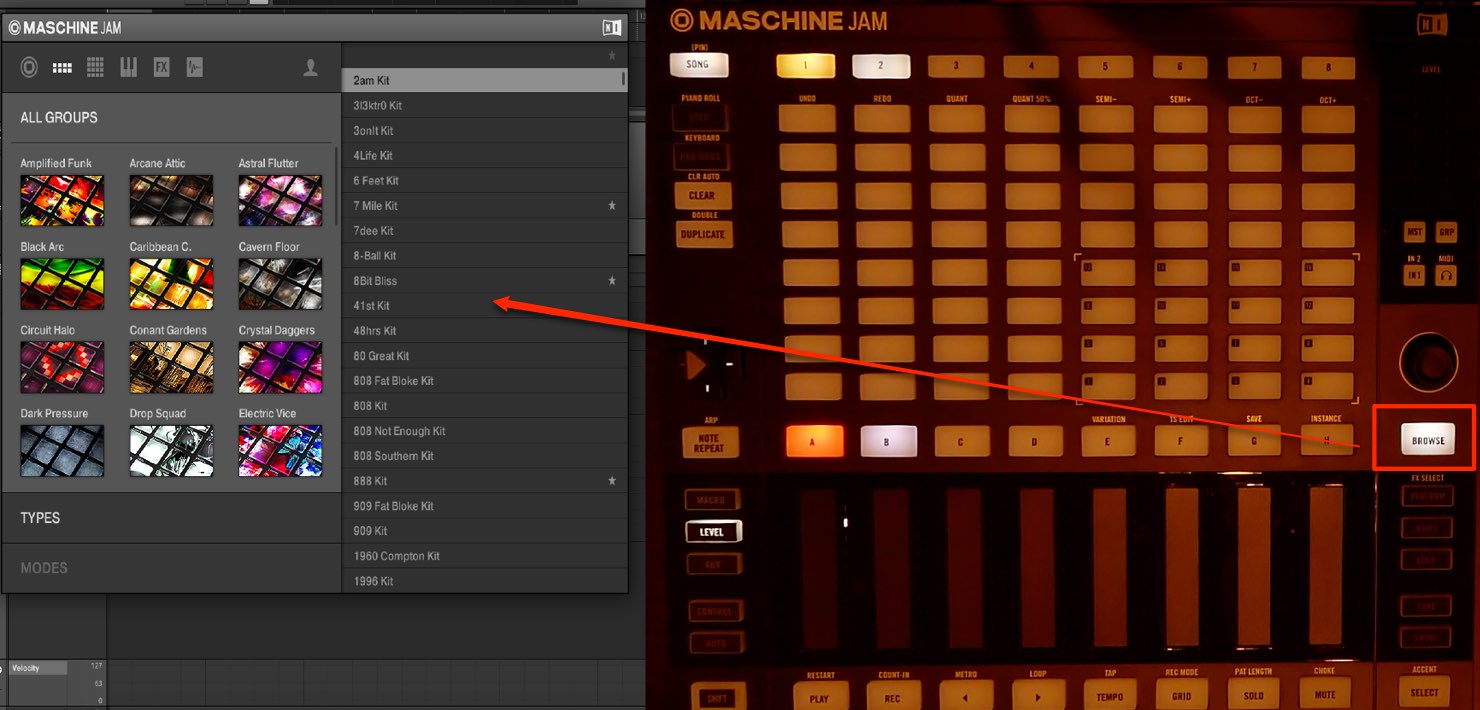The image size is (1480, 710).
Task: Open the Electric Vice thumbnail
Action: click(x=280, y=451)
